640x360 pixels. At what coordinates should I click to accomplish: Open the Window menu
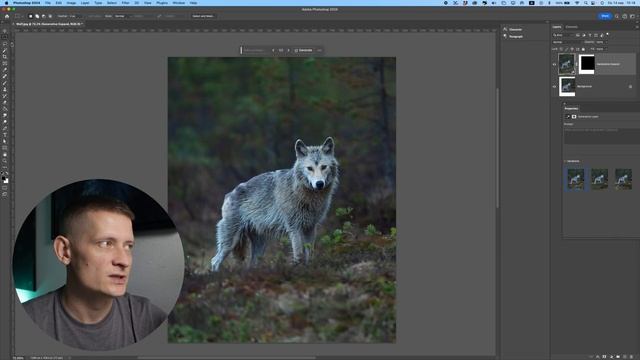pos(178,3)
